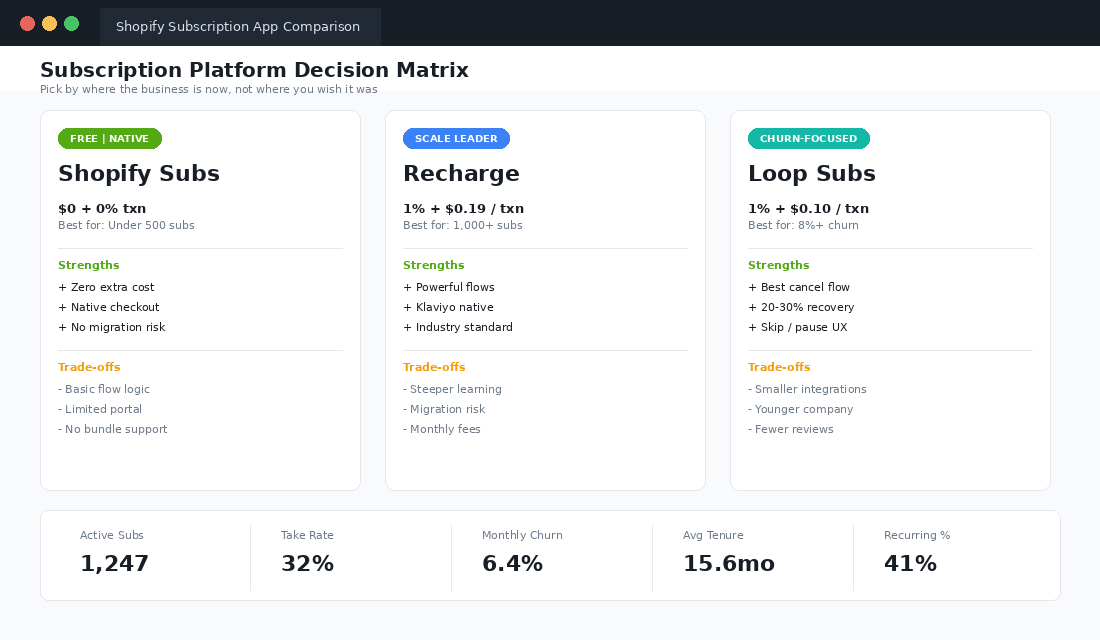Open the Loop Subs card title
Image resolution: width=1100 pixels, height=640 pixels.
click(x=812, y=173)
